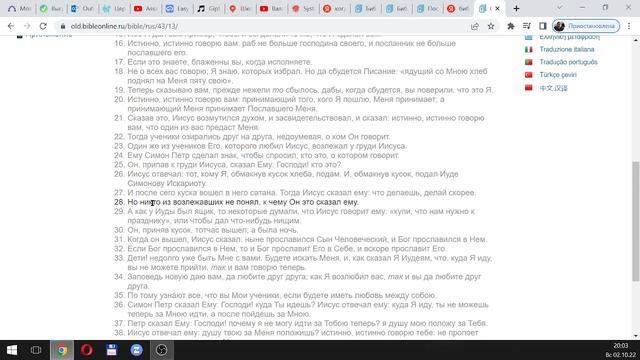Screen dimensions: 640x360
Task: Bookmark this page with the star
Action: pyautogui.click(x=491, y=26)
